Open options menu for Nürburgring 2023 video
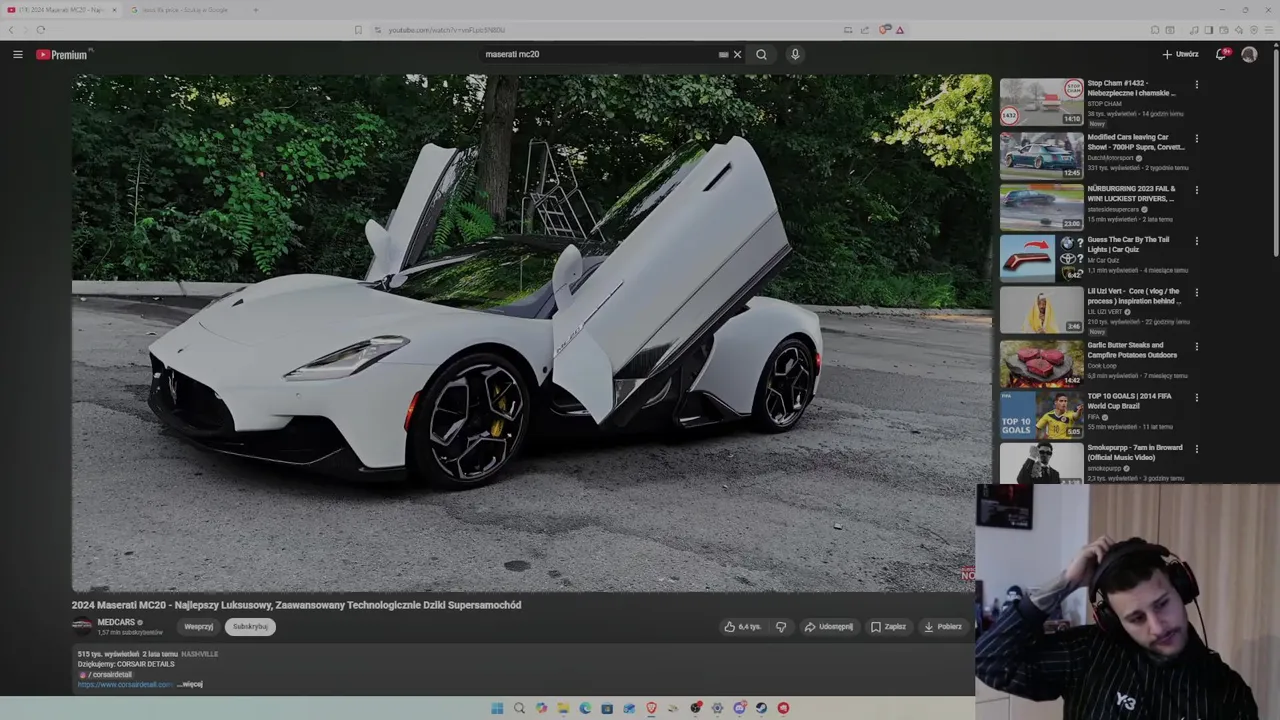The height and width of the screenshot is (720, 1280). (x=1196, y=190)
